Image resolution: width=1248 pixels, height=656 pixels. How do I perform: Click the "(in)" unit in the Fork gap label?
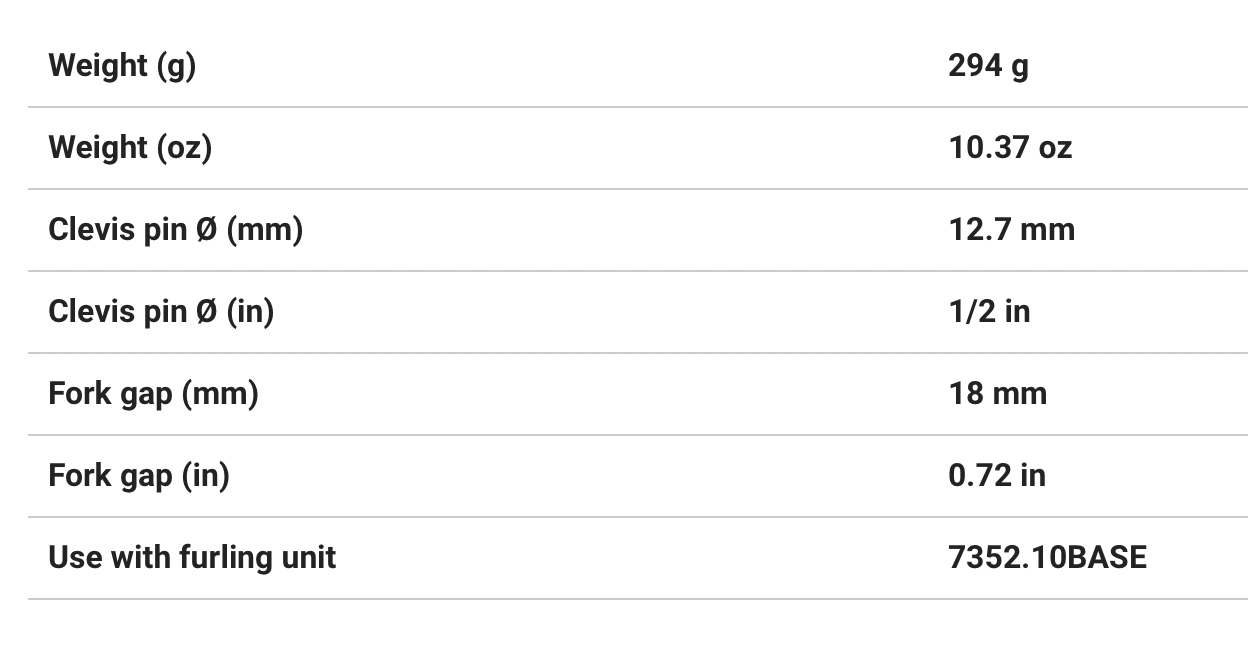[206, 476]
